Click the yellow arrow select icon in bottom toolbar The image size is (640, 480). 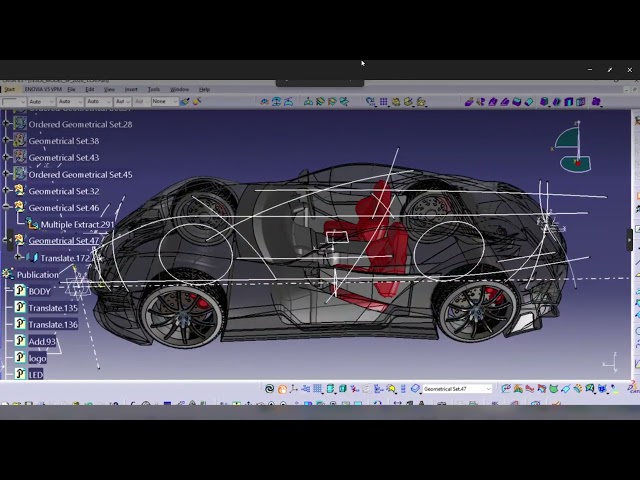click(391, 389)
